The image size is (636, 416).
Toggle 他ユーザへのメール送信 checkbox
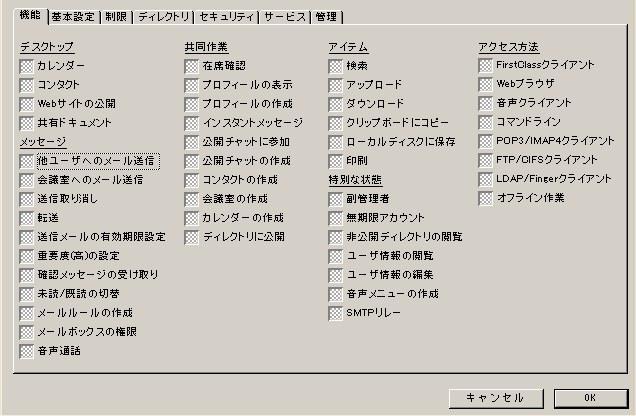pos(27,161)
